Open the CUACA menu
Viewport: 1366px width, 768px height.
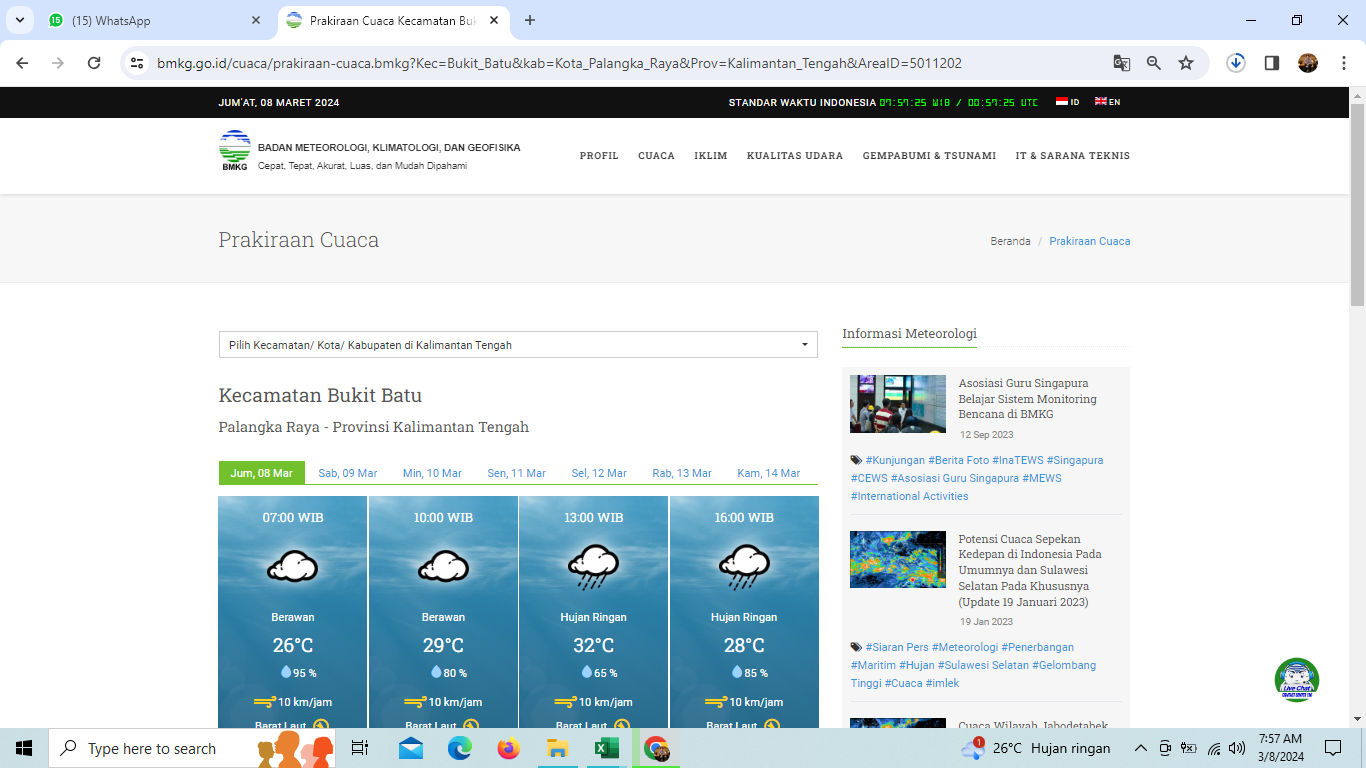pyautogui.click(x=656, y=156)
